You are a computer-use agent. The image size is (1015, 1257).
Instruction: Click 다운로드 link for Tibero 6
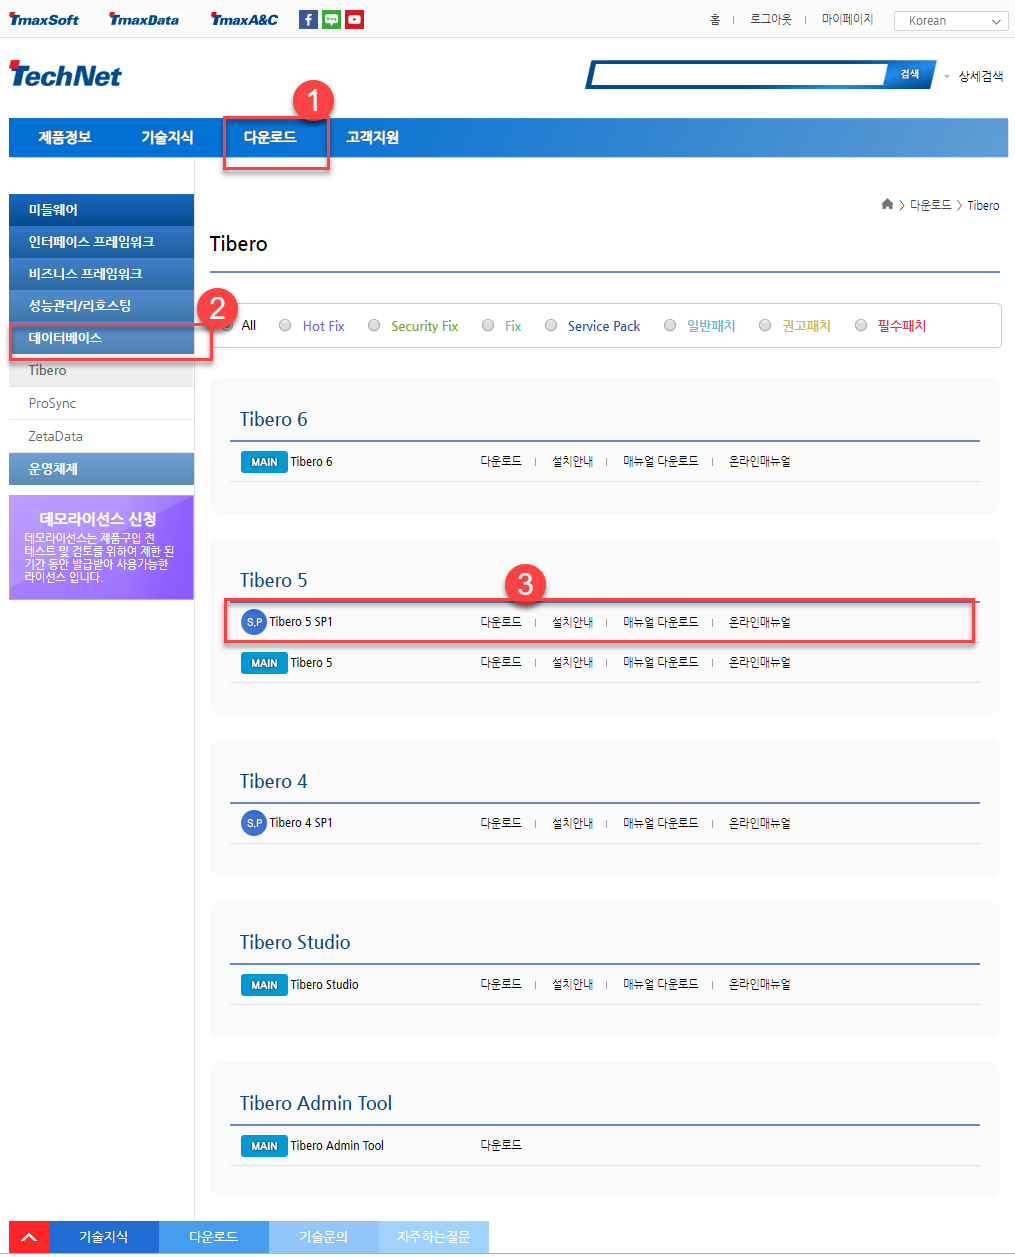[501, 461]
